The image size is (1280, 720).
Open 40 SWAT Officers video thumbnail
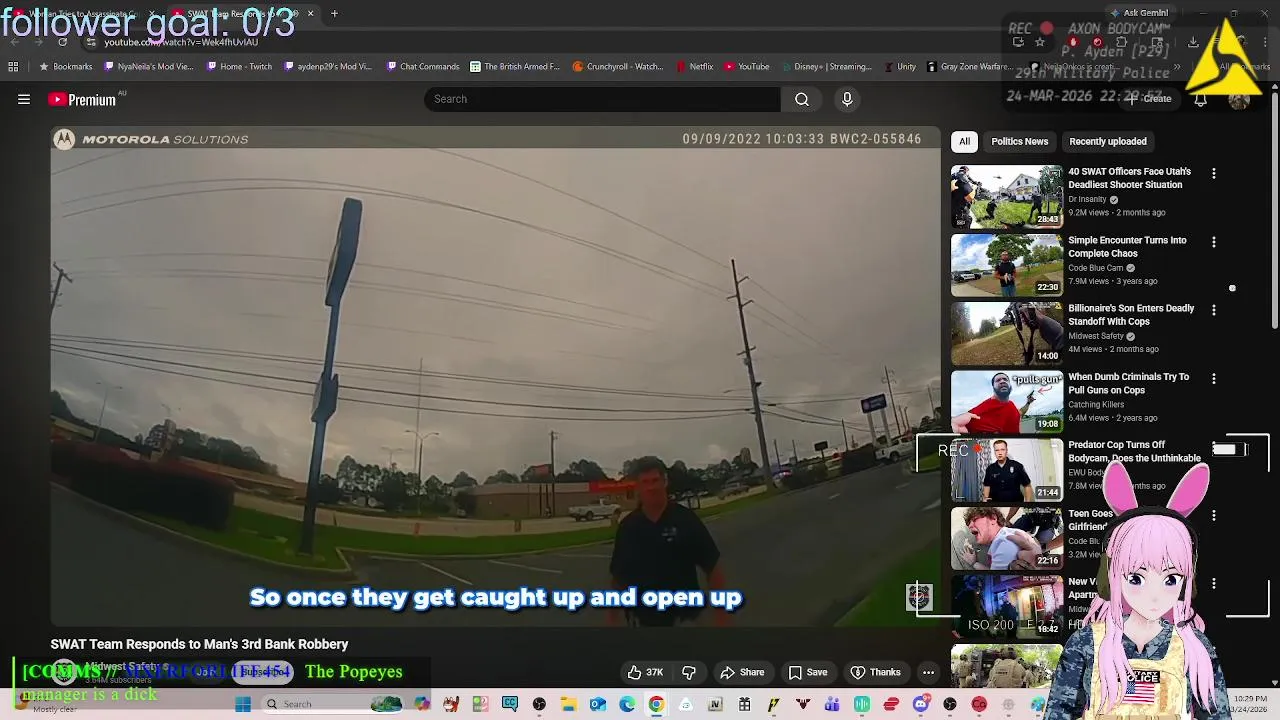pos(1006,196)
